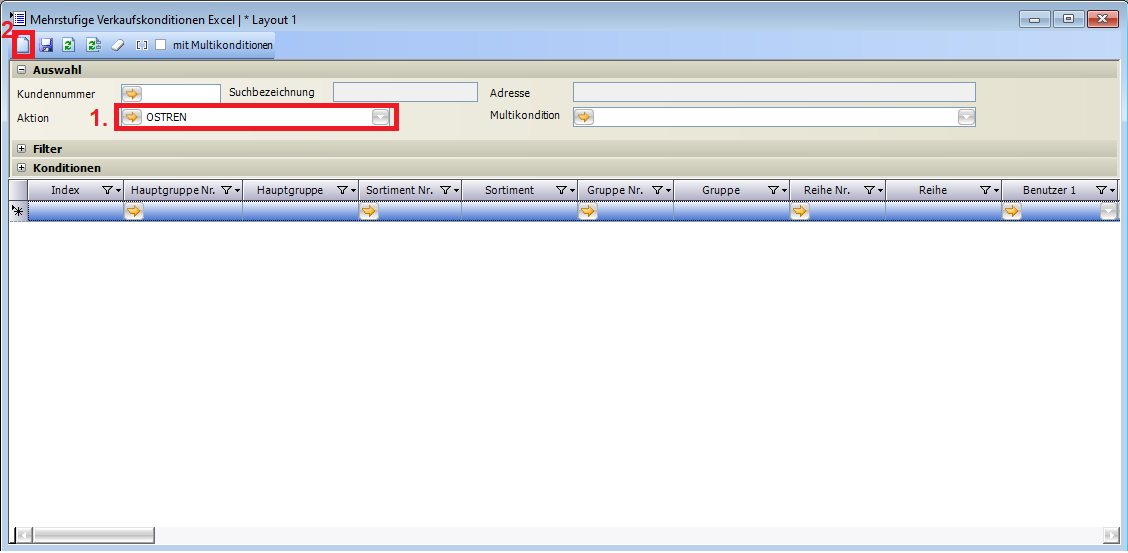Click lookup arrow in Sortiment Nr. cell

tap(369, 211)
